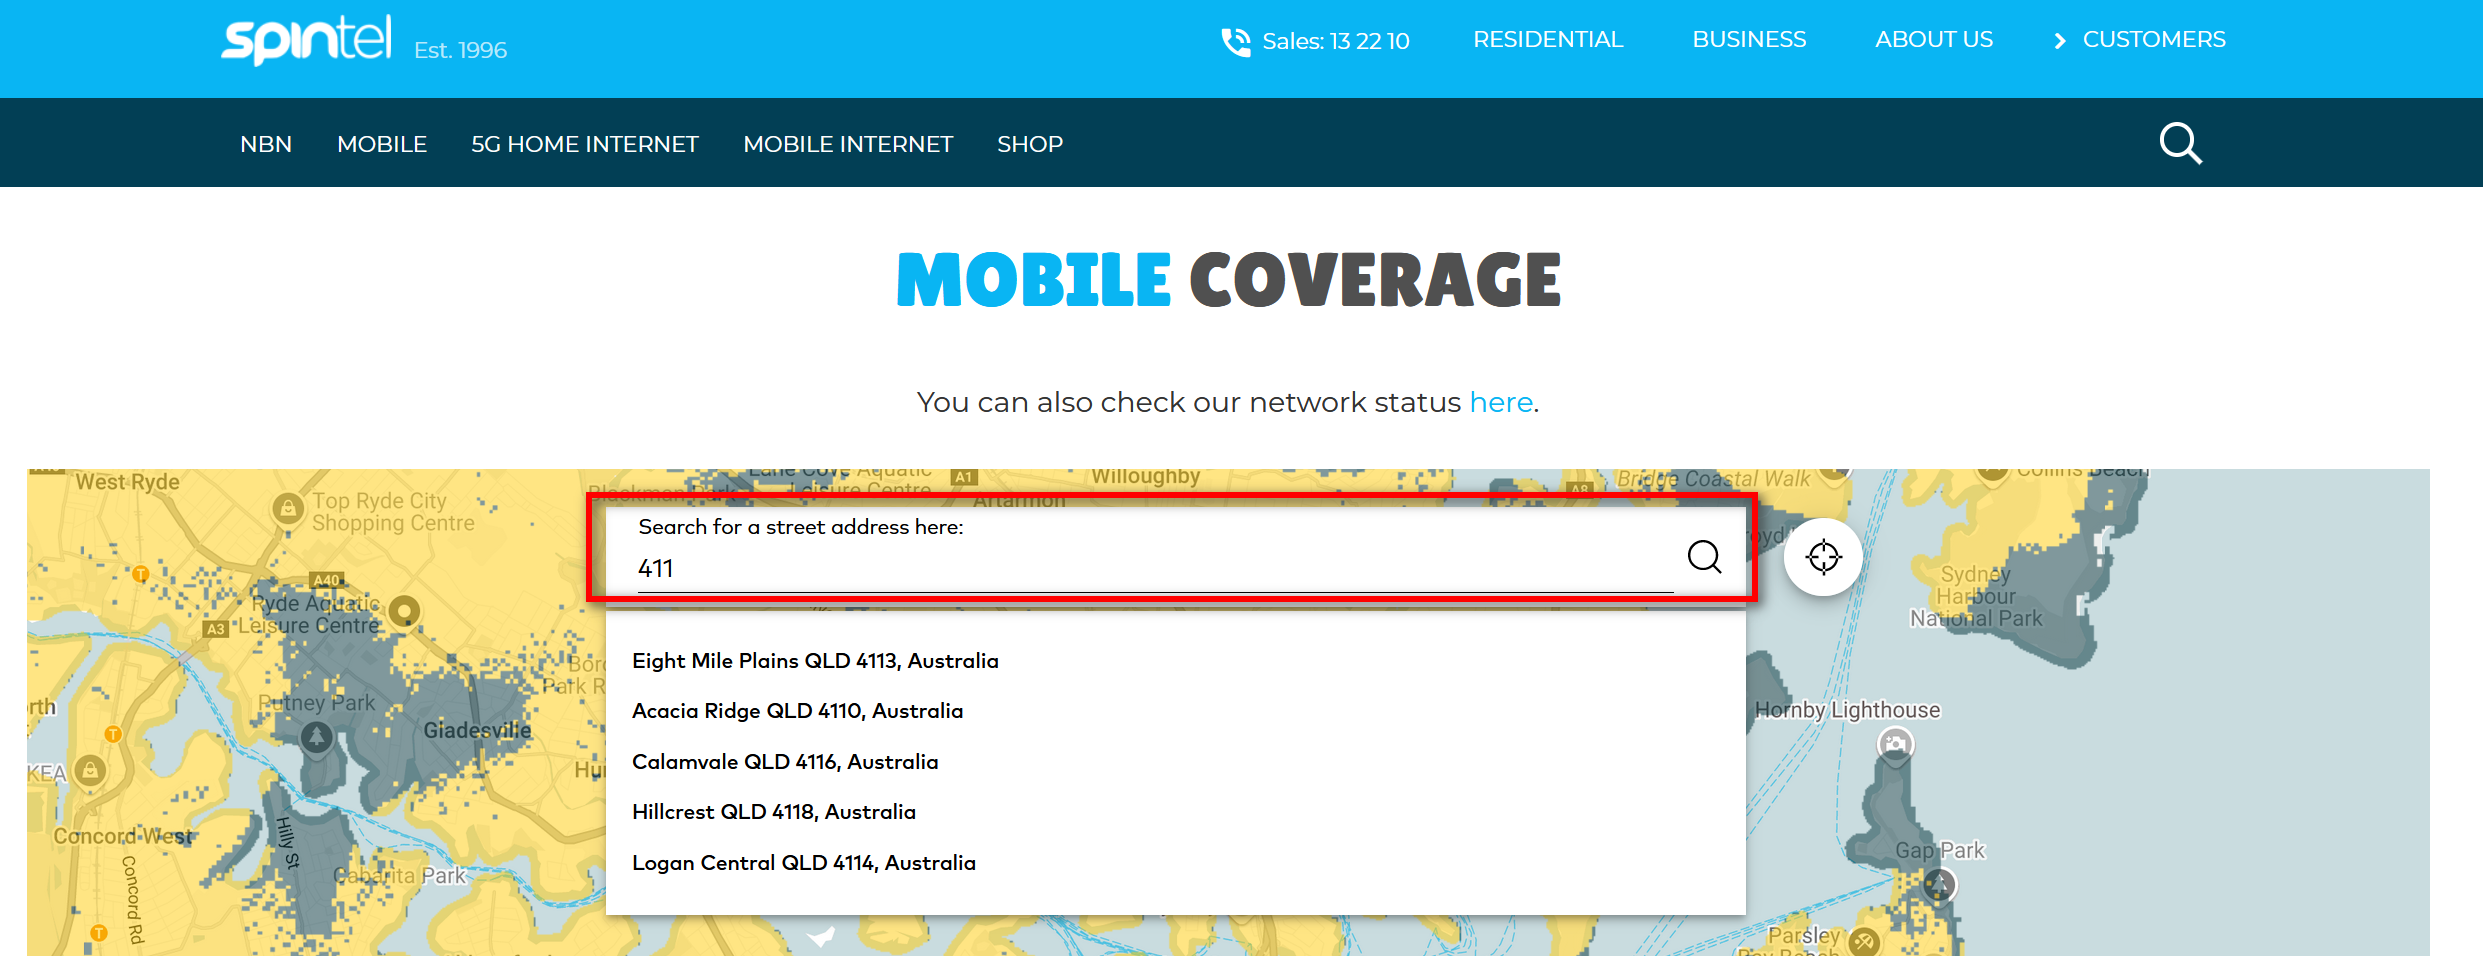Select Hillcrest QLD 4118 suggestion
The height and width of the screenshot is (956, 2483).
pyautogui.click(x=774, y=812)
